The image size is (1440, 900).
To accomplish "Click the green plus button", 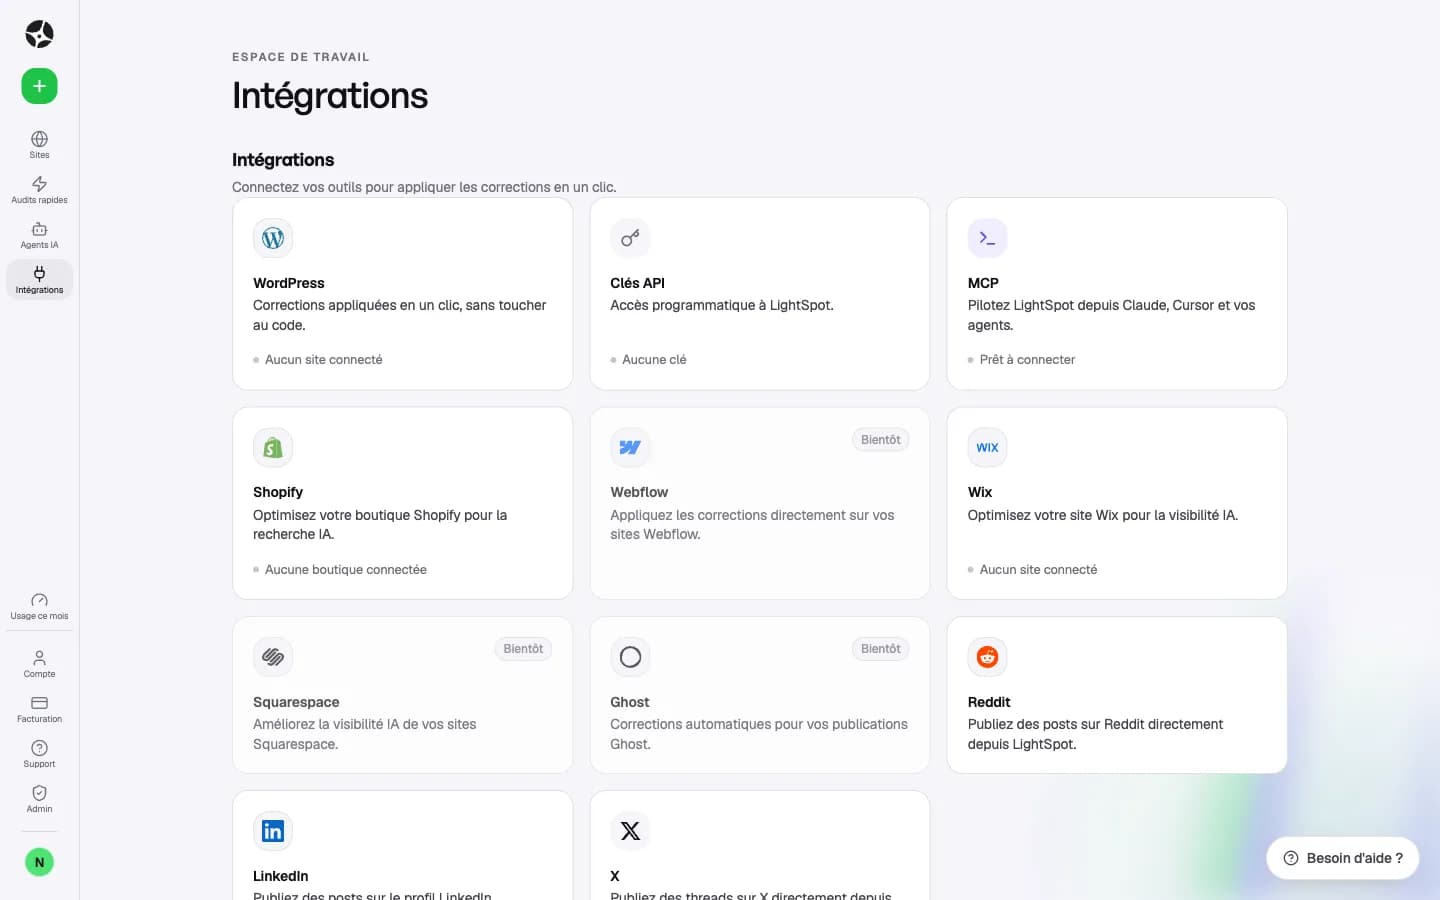I will tap(39, 86).
